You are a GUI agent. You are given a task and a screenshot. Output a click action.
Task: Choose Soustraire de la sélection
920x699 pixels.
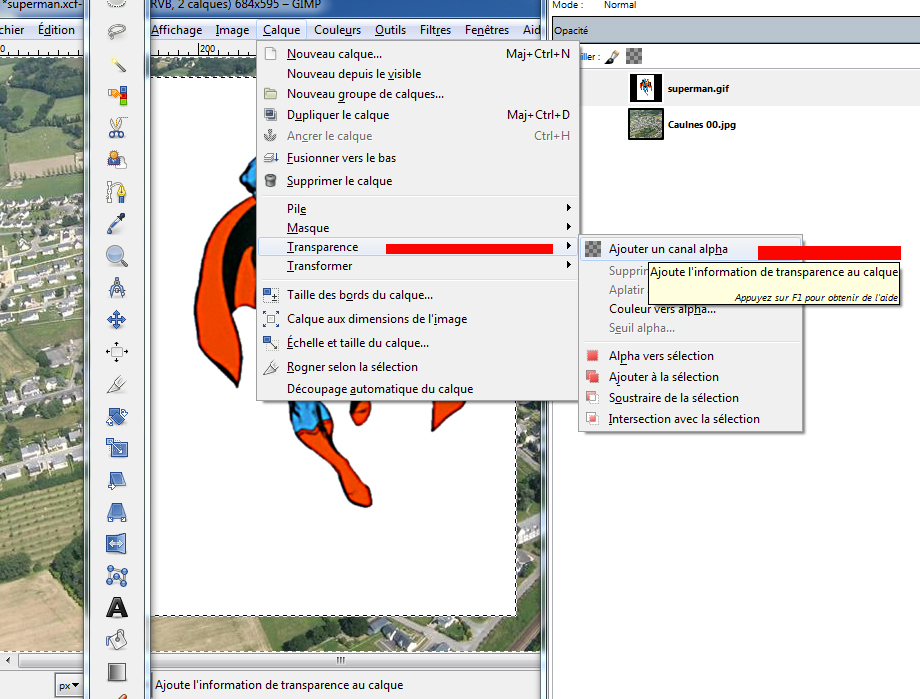click(x=691, y=398)
